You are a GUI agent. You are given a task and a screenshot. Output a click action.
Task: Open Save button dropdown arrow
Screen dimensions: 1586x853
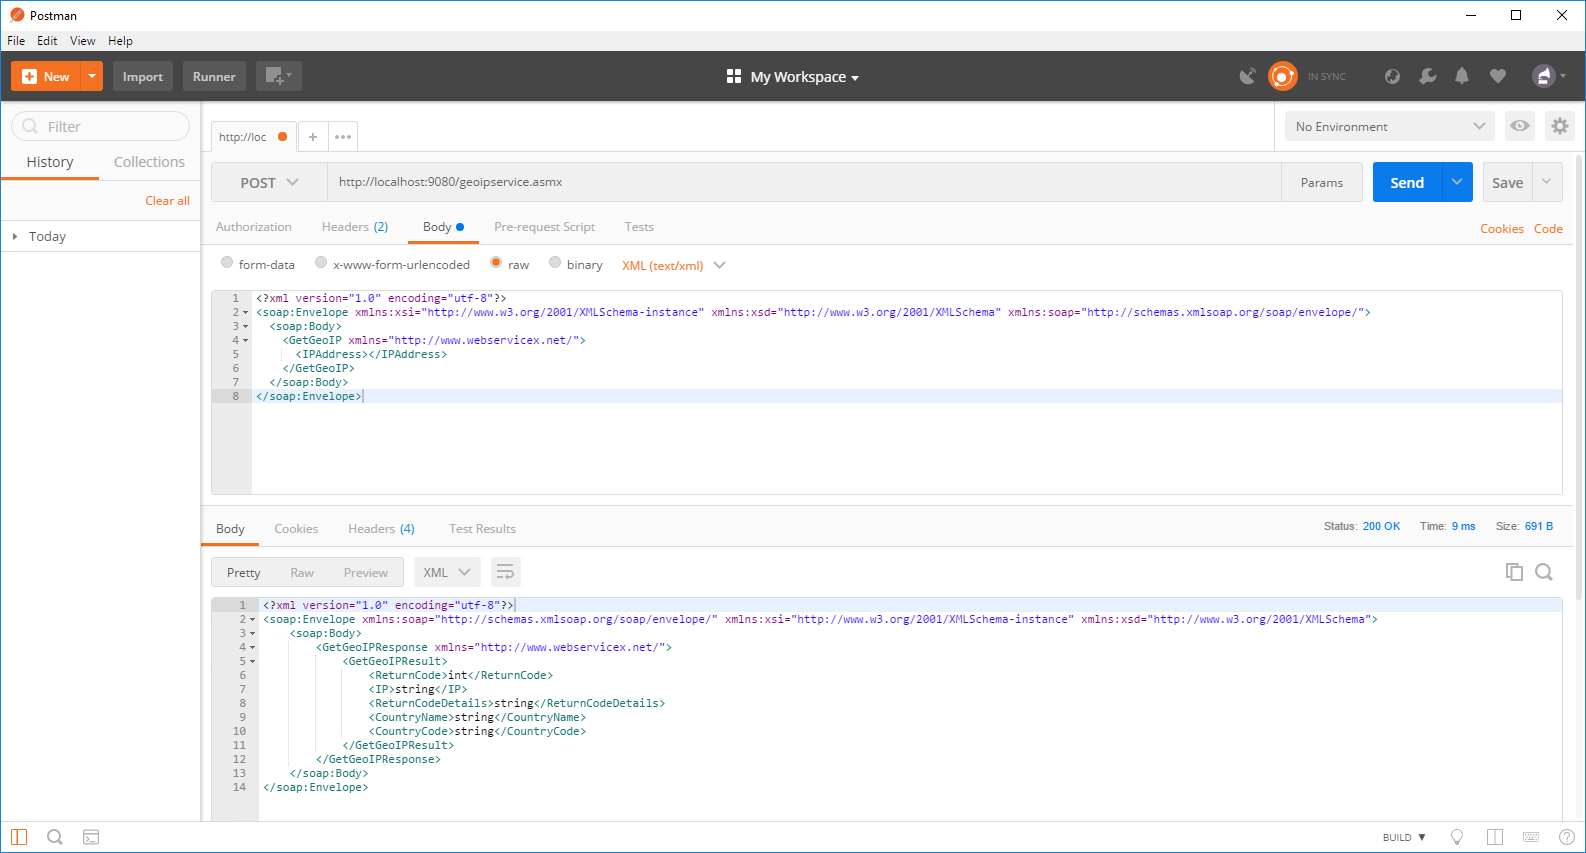click(x=1547, y=182)
